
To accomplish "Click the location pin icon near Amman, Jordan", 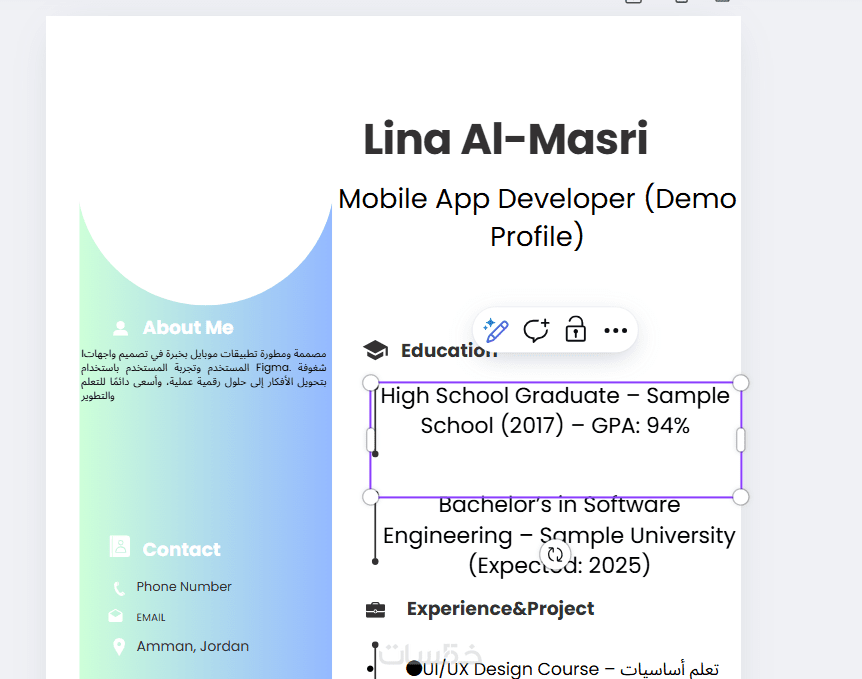I will (119, 647).
